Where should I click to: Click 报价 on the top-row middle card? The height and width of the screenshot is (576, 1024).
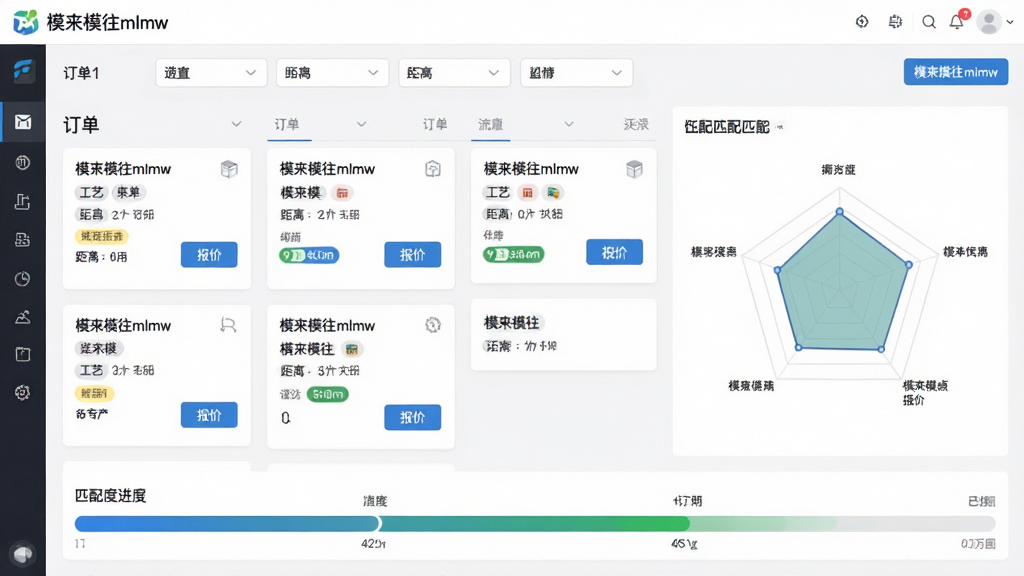coord(412,255)
